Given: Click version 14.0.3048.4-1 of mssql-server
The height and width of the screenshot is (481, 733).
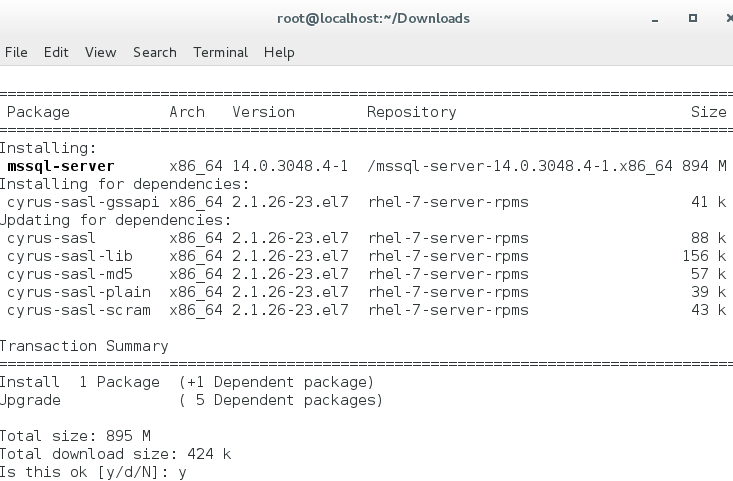Looking at the screenshot, I should (x=290, y=166).
